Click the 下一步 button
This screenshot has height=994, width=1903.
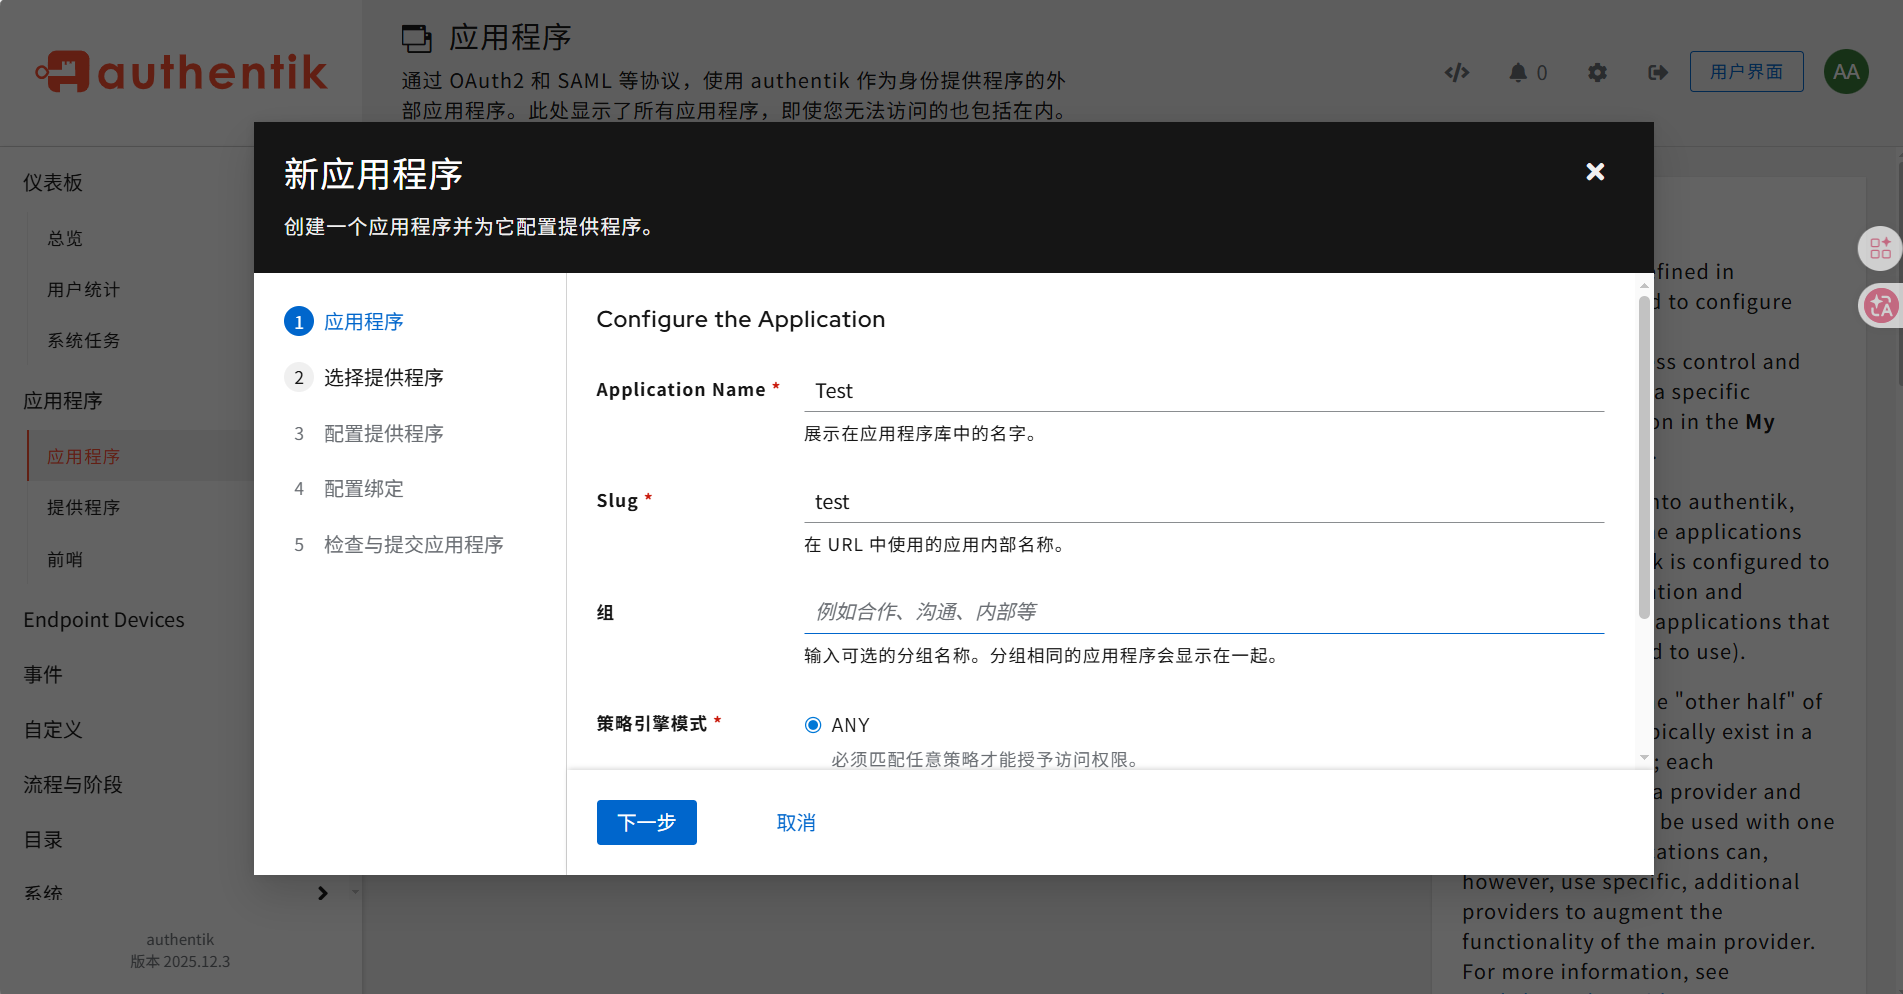click(646, 822)
